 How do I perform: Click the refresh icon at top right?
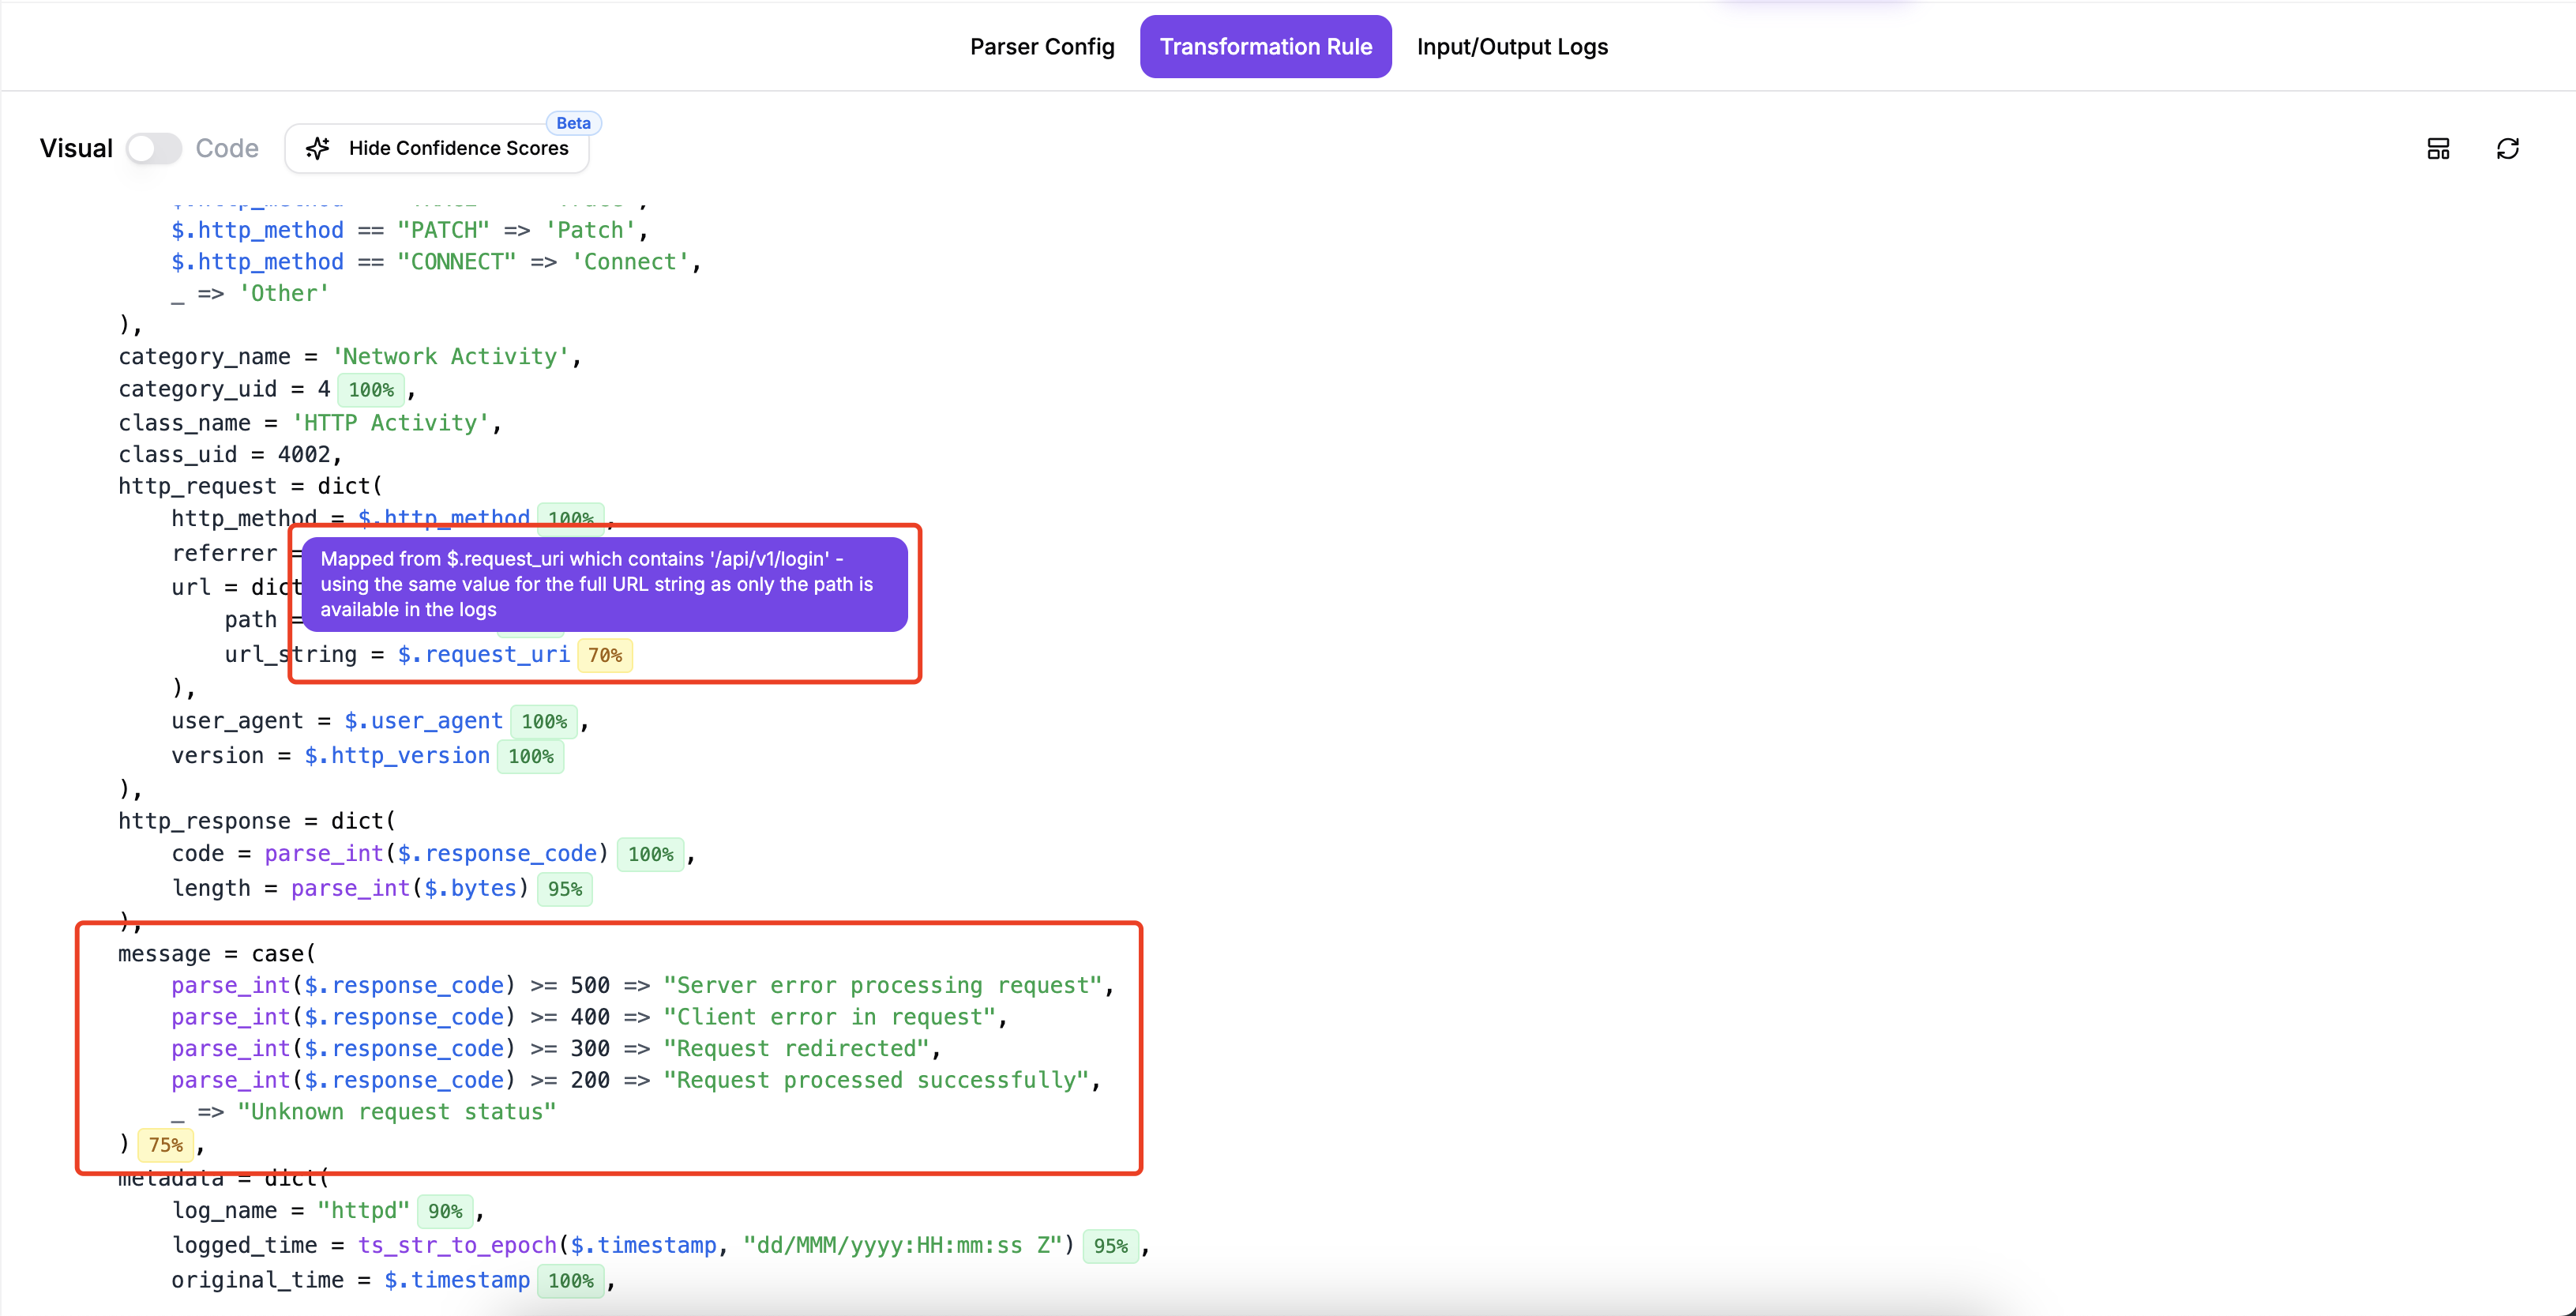coord(2507,149)
